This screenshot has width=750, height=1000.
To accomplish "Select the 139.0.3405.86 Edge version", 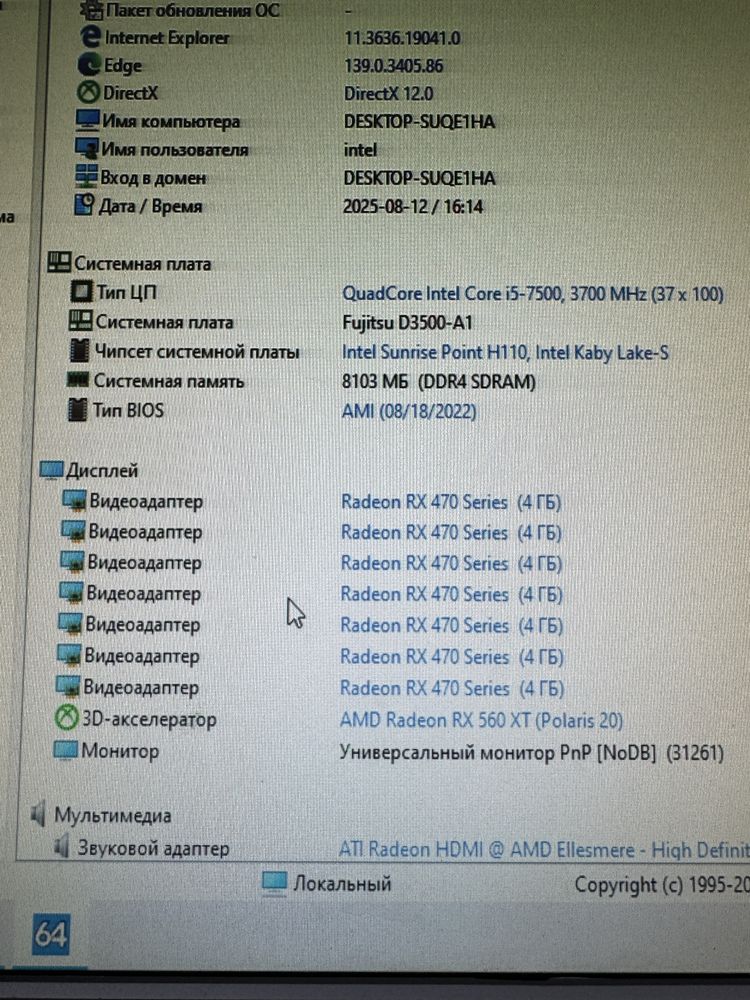I will pos(393,66).
